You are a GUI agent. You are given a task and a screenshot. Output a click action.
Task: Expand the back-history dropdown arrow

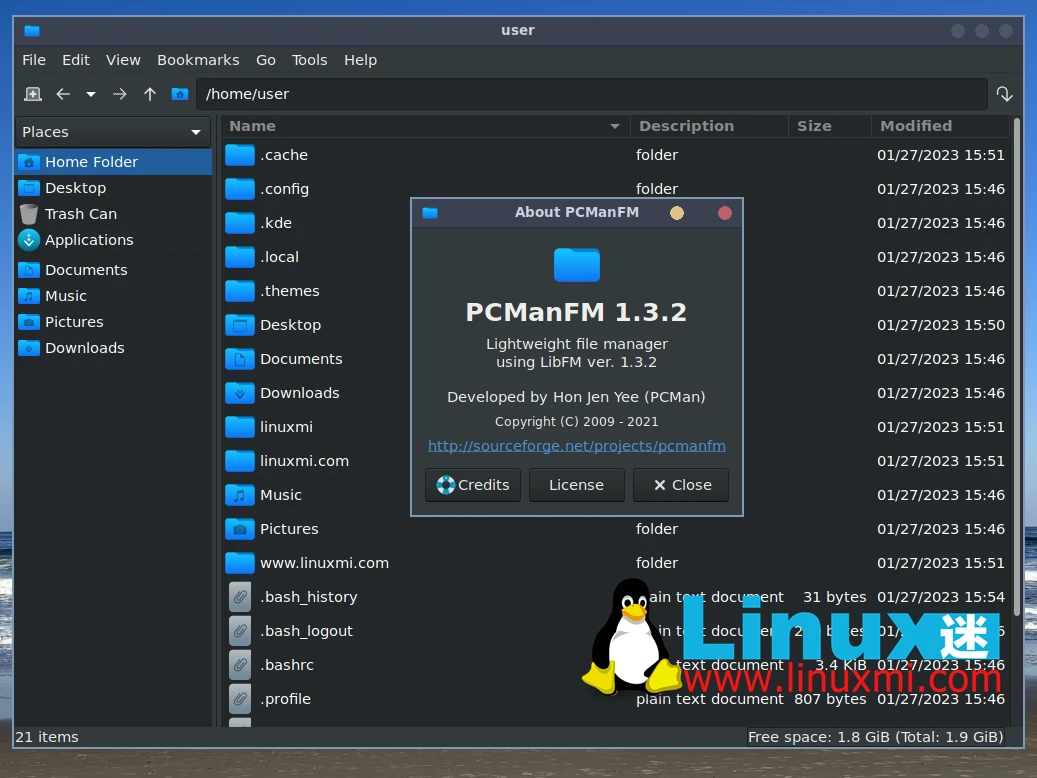(x=89, y=93)
